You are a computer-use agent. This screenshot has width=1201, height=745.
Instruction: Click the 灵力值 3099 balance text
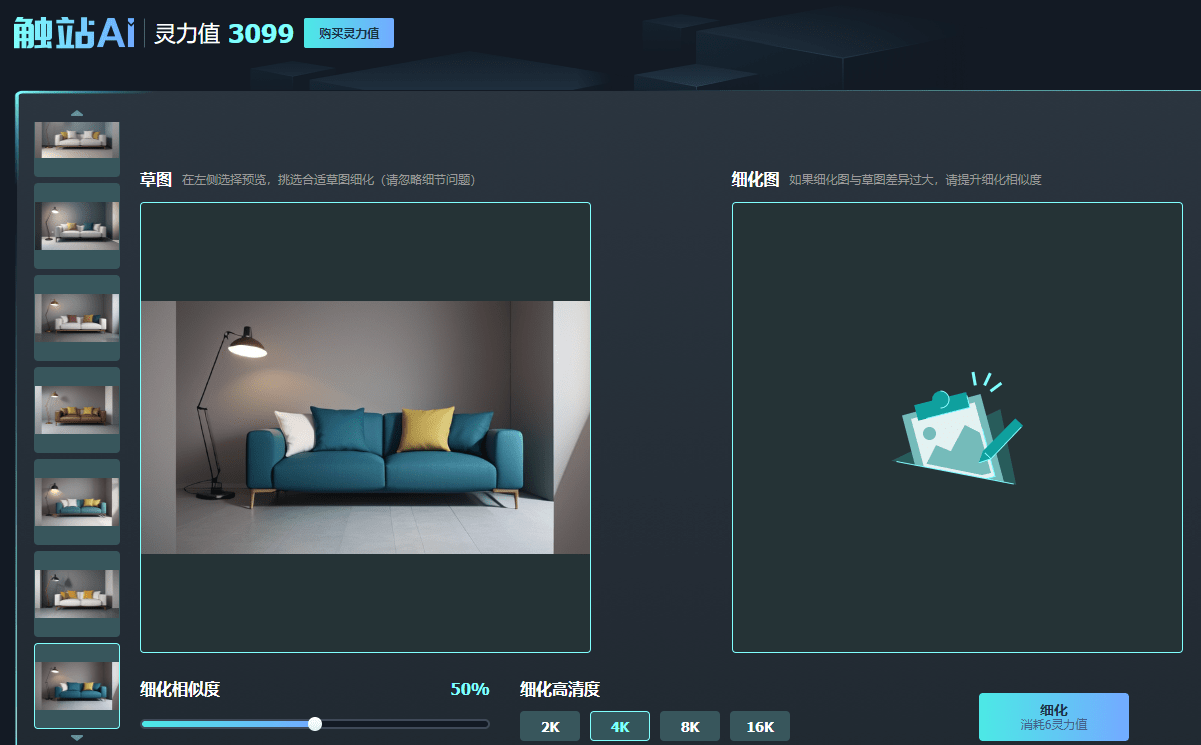click(x=224, y=34)
